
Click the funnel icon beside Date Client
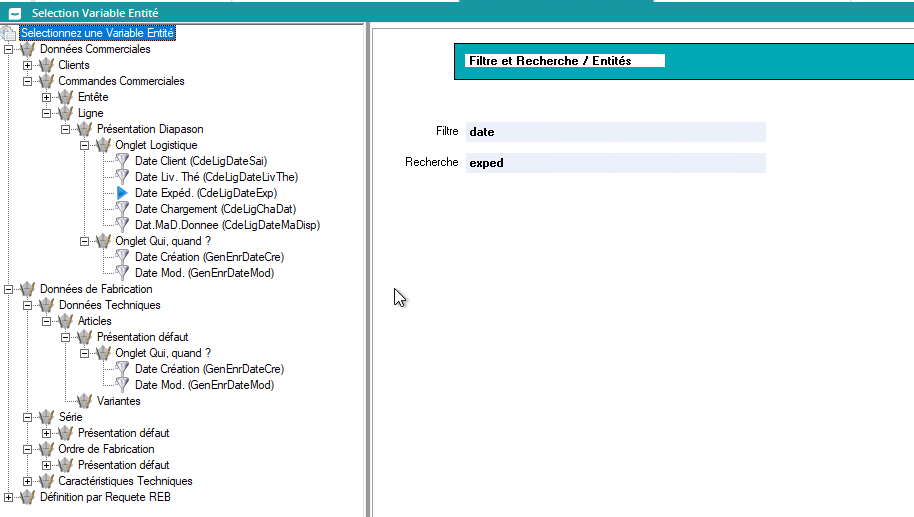point(123,161)
